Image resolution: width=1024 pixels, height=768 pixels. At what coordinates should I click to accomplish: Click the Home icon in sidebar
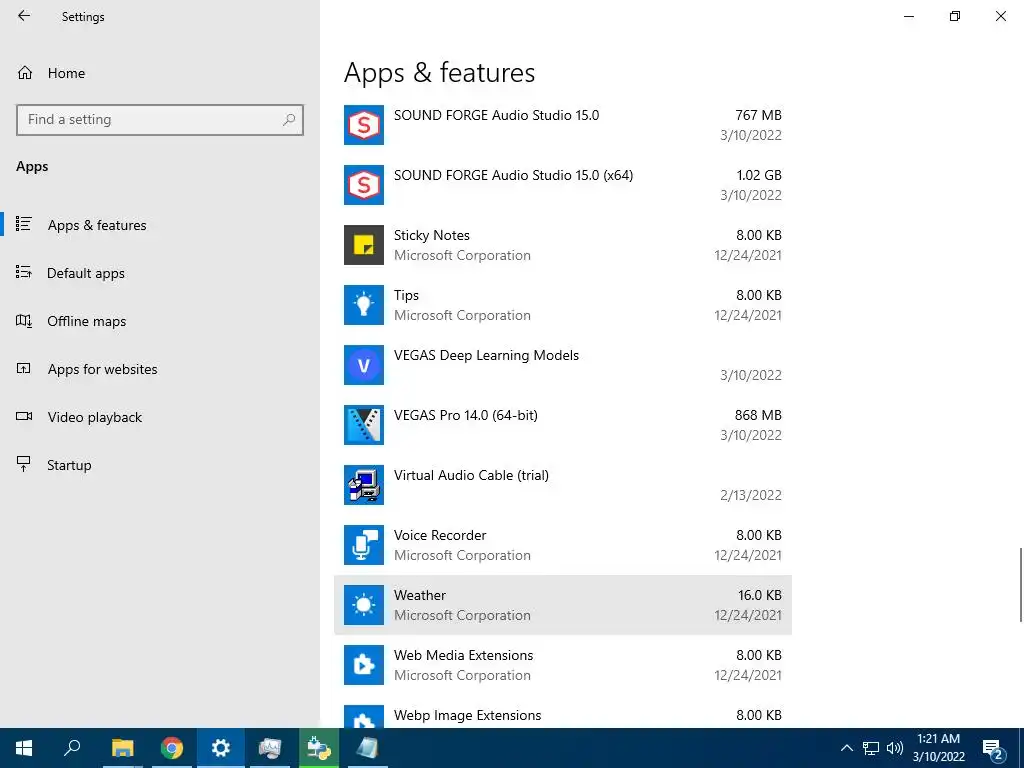click(x=25, y=72)
